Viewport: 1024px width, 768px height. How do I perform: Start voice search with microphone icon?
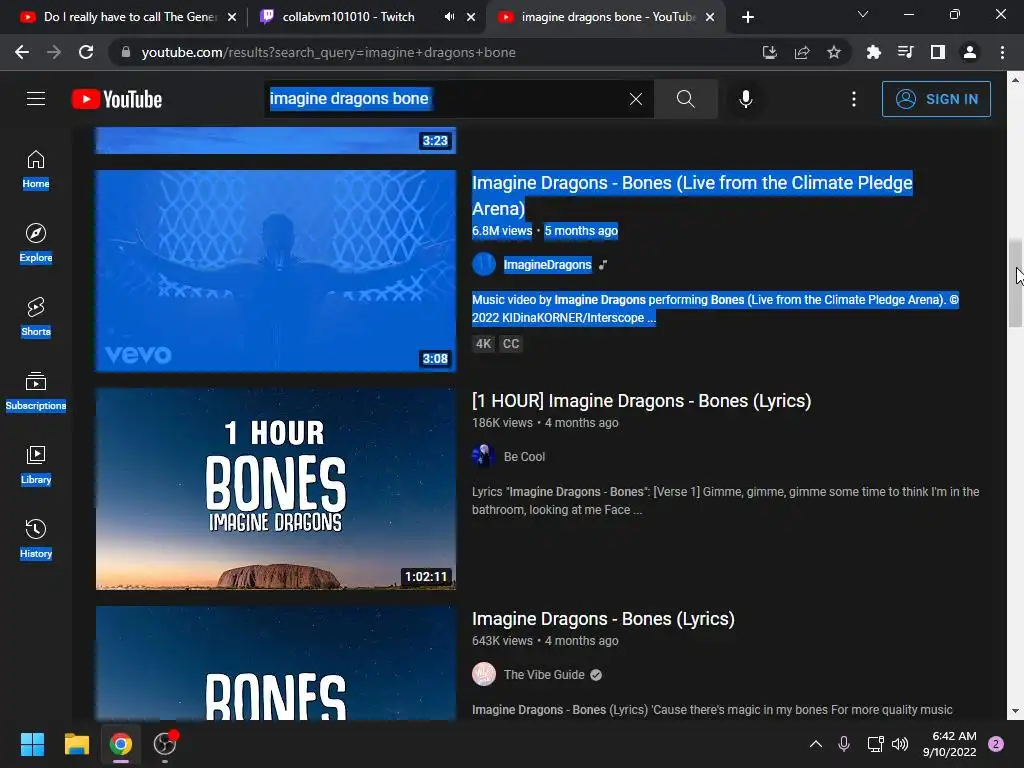click(746, 99)
